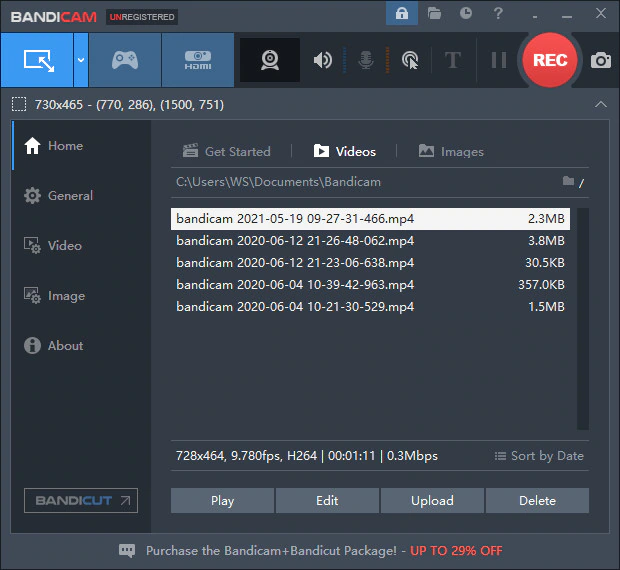Image resolution: width=620 pixels, height=570 pixels.
Task: Click the 1.5MB file size value
Action: pyautogui.click(x=546, y=307)
